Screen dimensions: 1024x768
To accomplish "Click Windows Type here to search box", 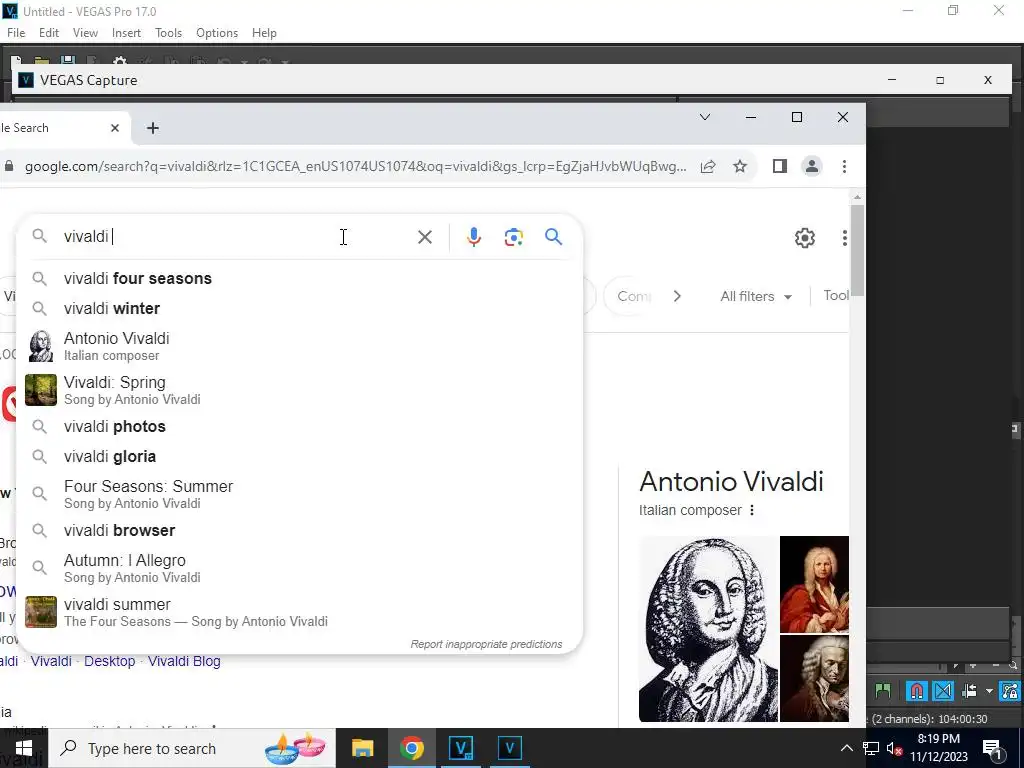I will click(192, 748).
